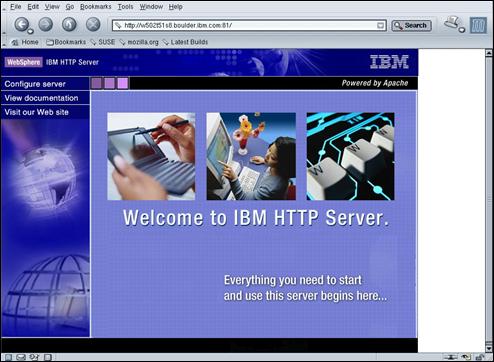Click the IBM logo in page header

point(389,62)
